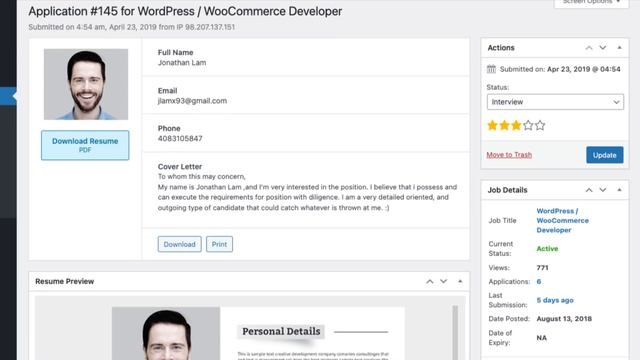Set rating to four stars
This screenshot has height=360, width=640.
(x=528, y=125)
